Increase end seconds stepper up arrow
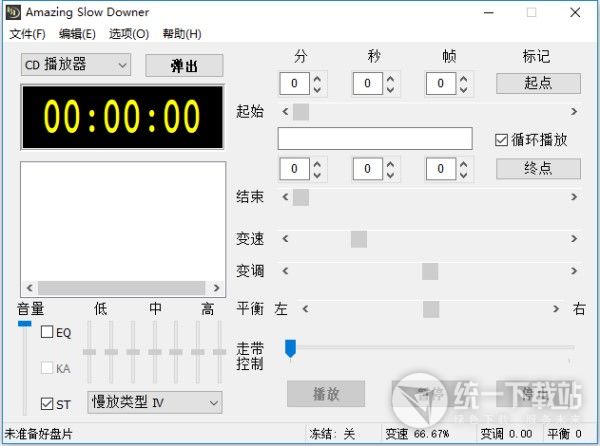600x446 pixels. 390,164
